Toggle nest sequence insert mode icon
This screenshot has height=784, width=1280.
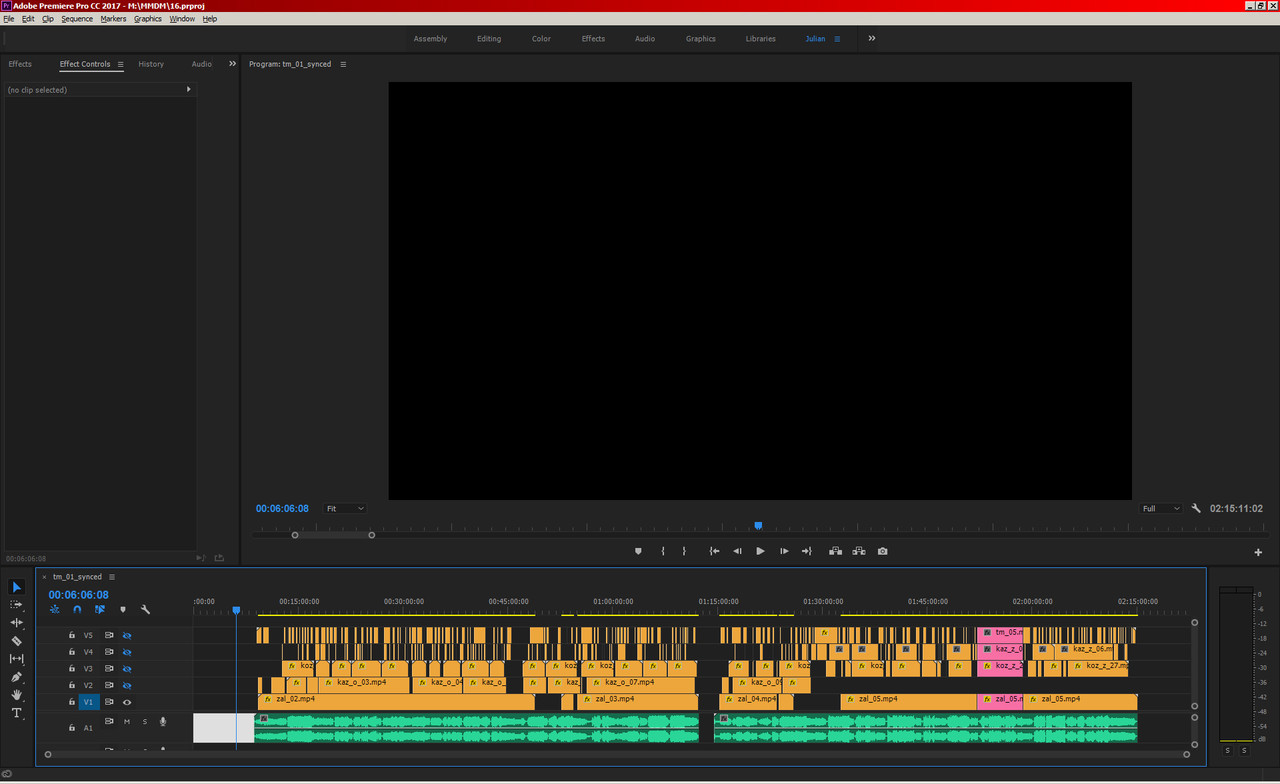point(54,609)
